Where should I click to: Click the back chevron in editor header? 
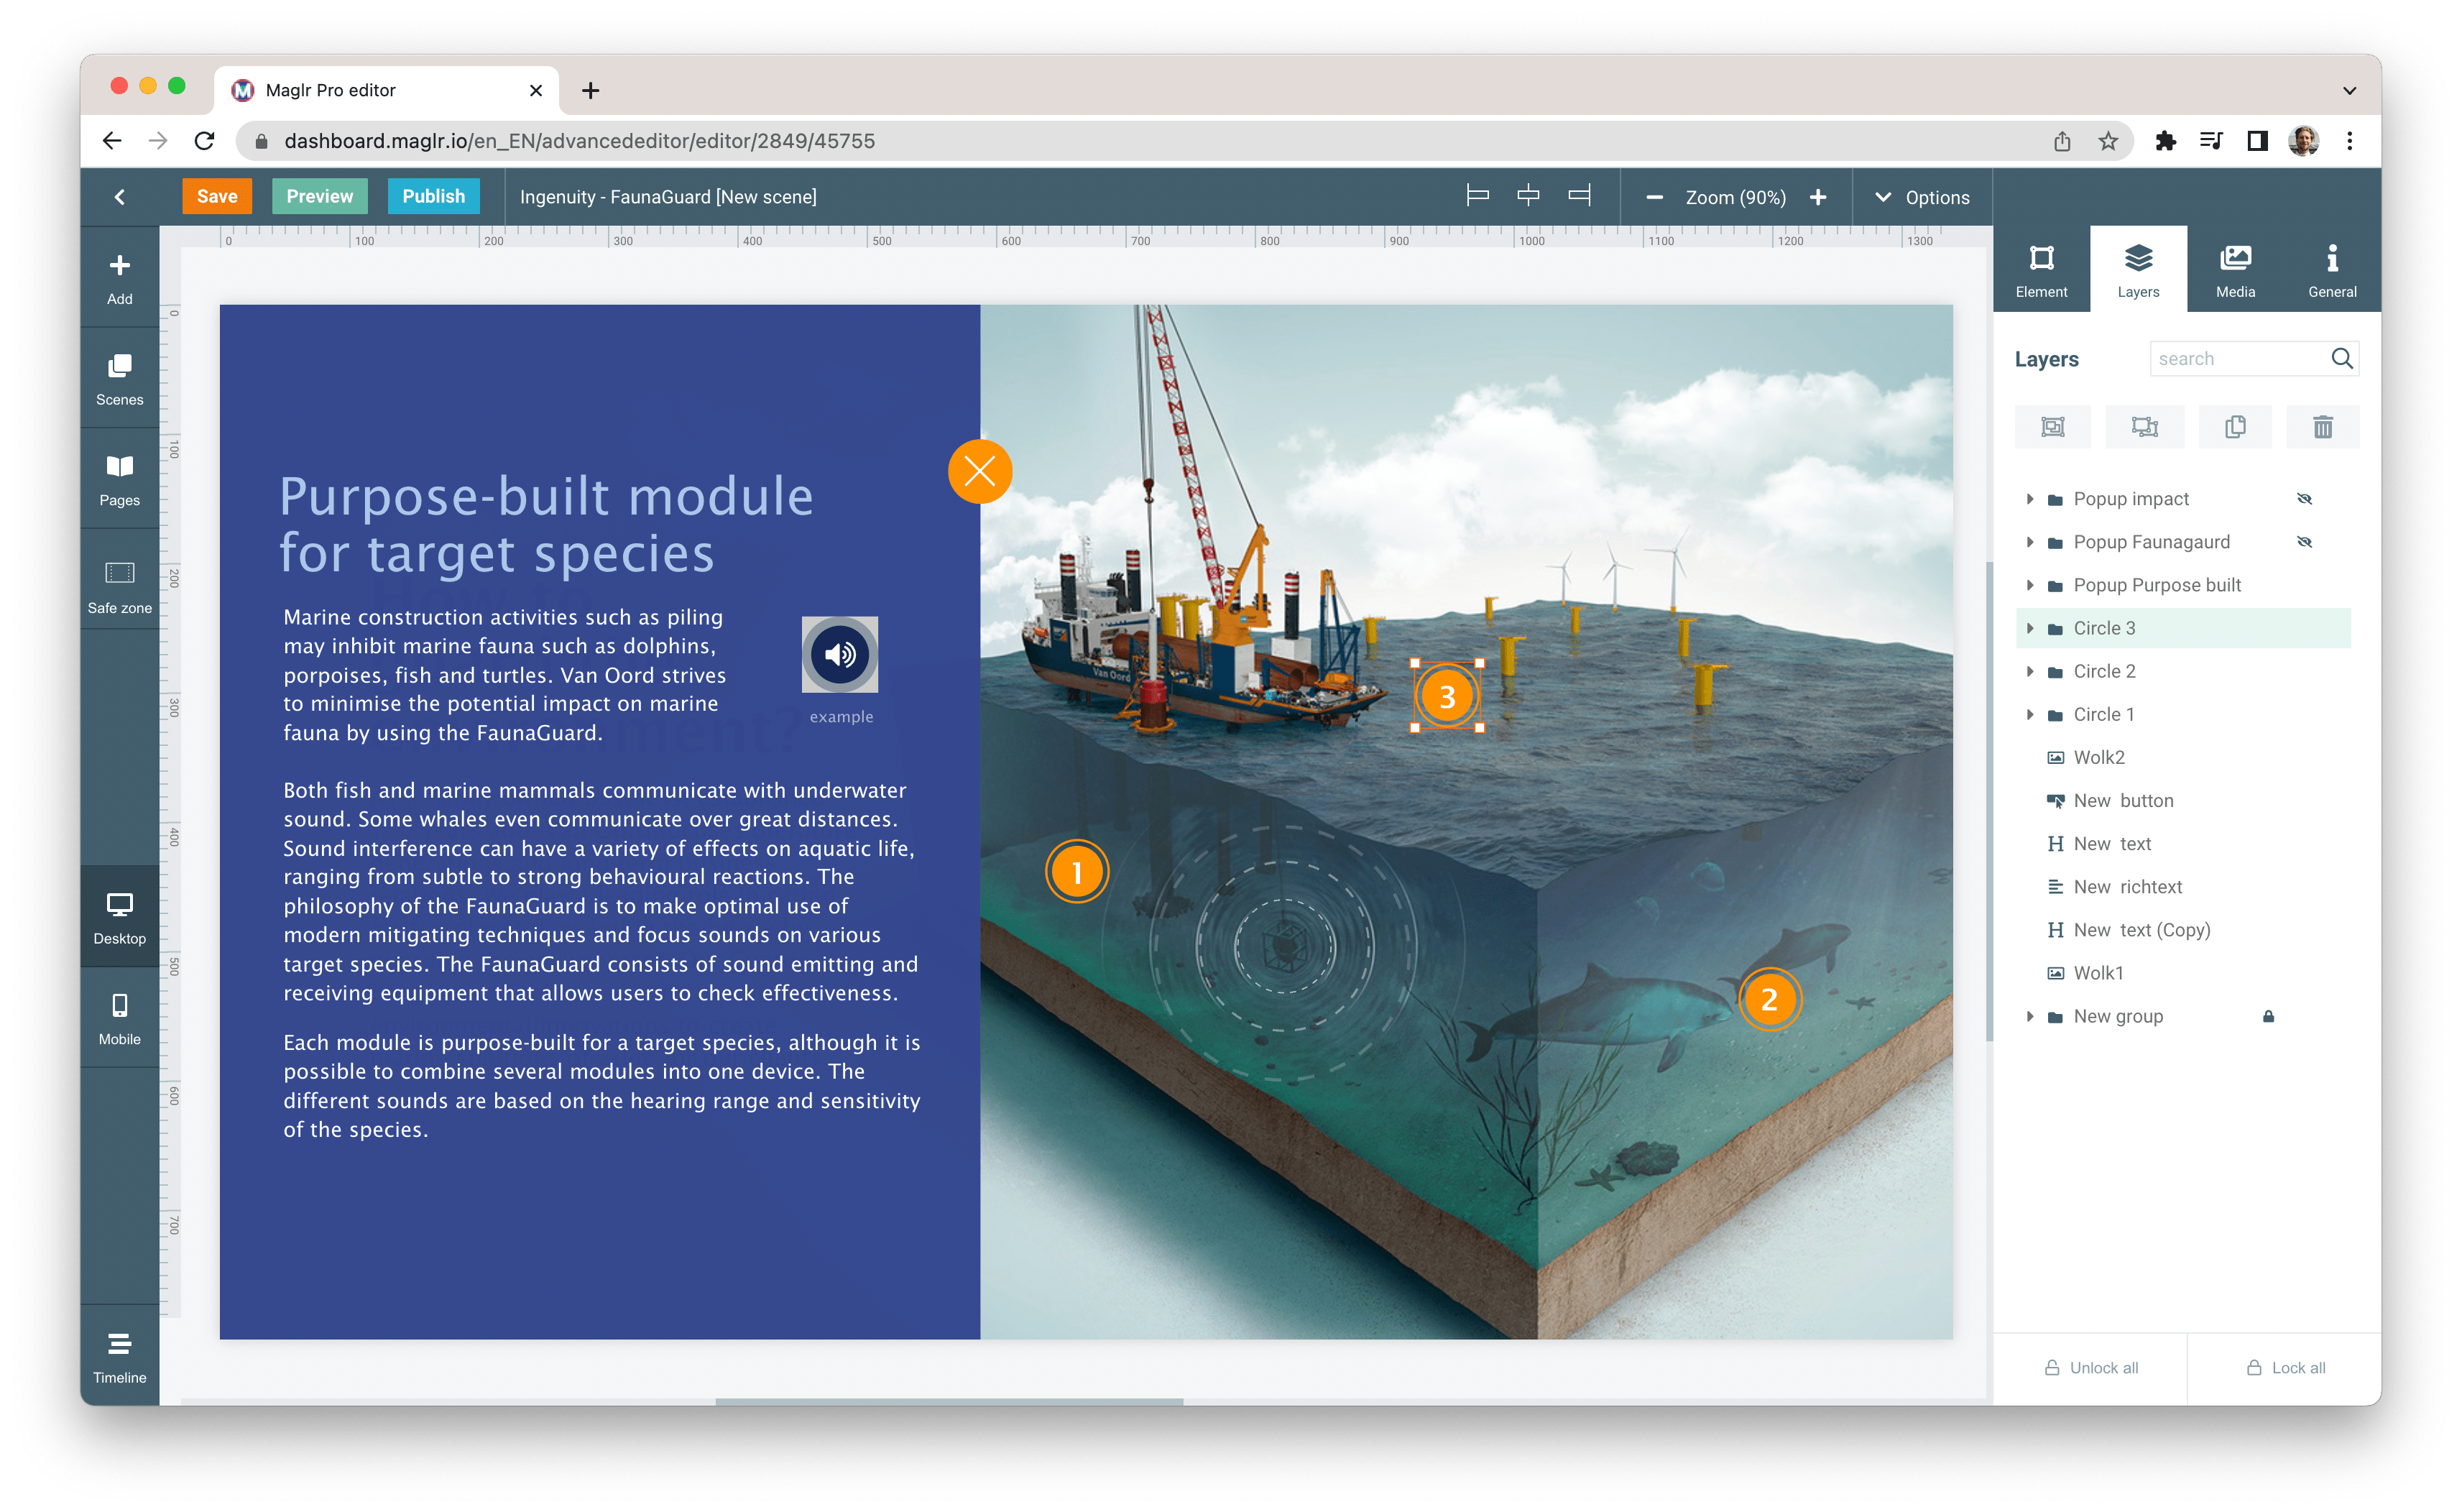click(x=119, y=197)
